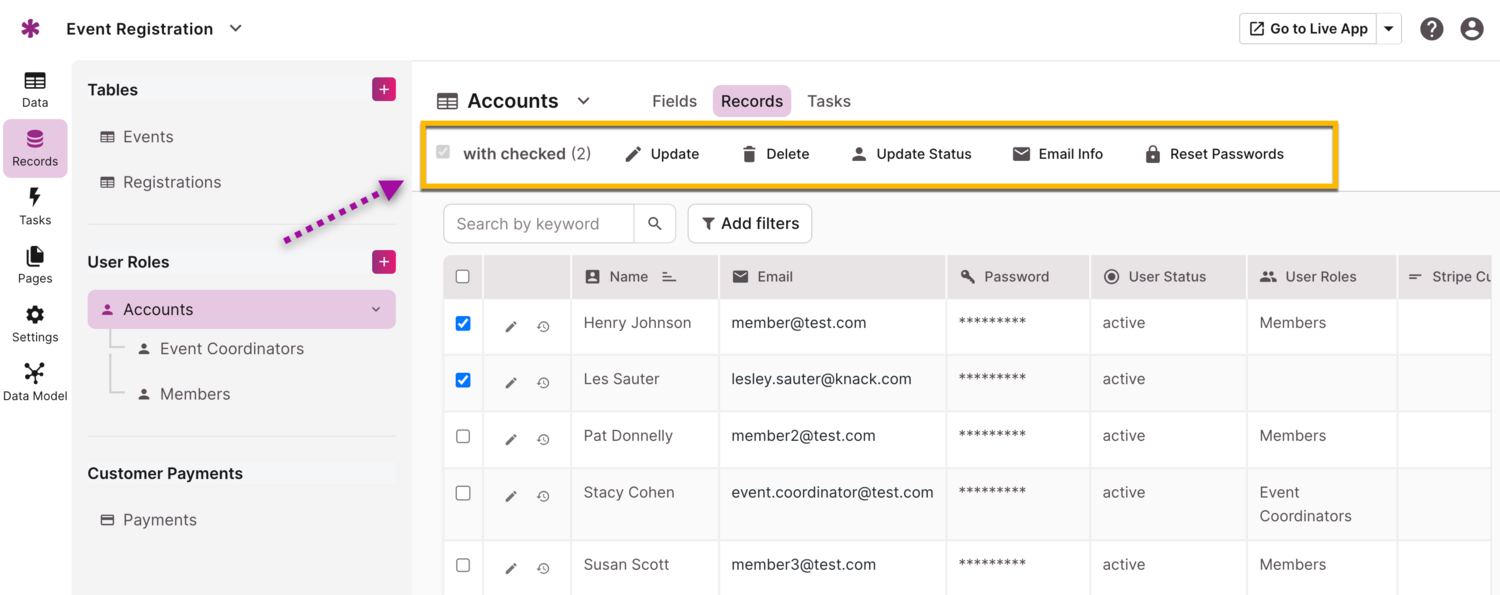Check the Pat Donnelly row checkbox

[463, 436]
